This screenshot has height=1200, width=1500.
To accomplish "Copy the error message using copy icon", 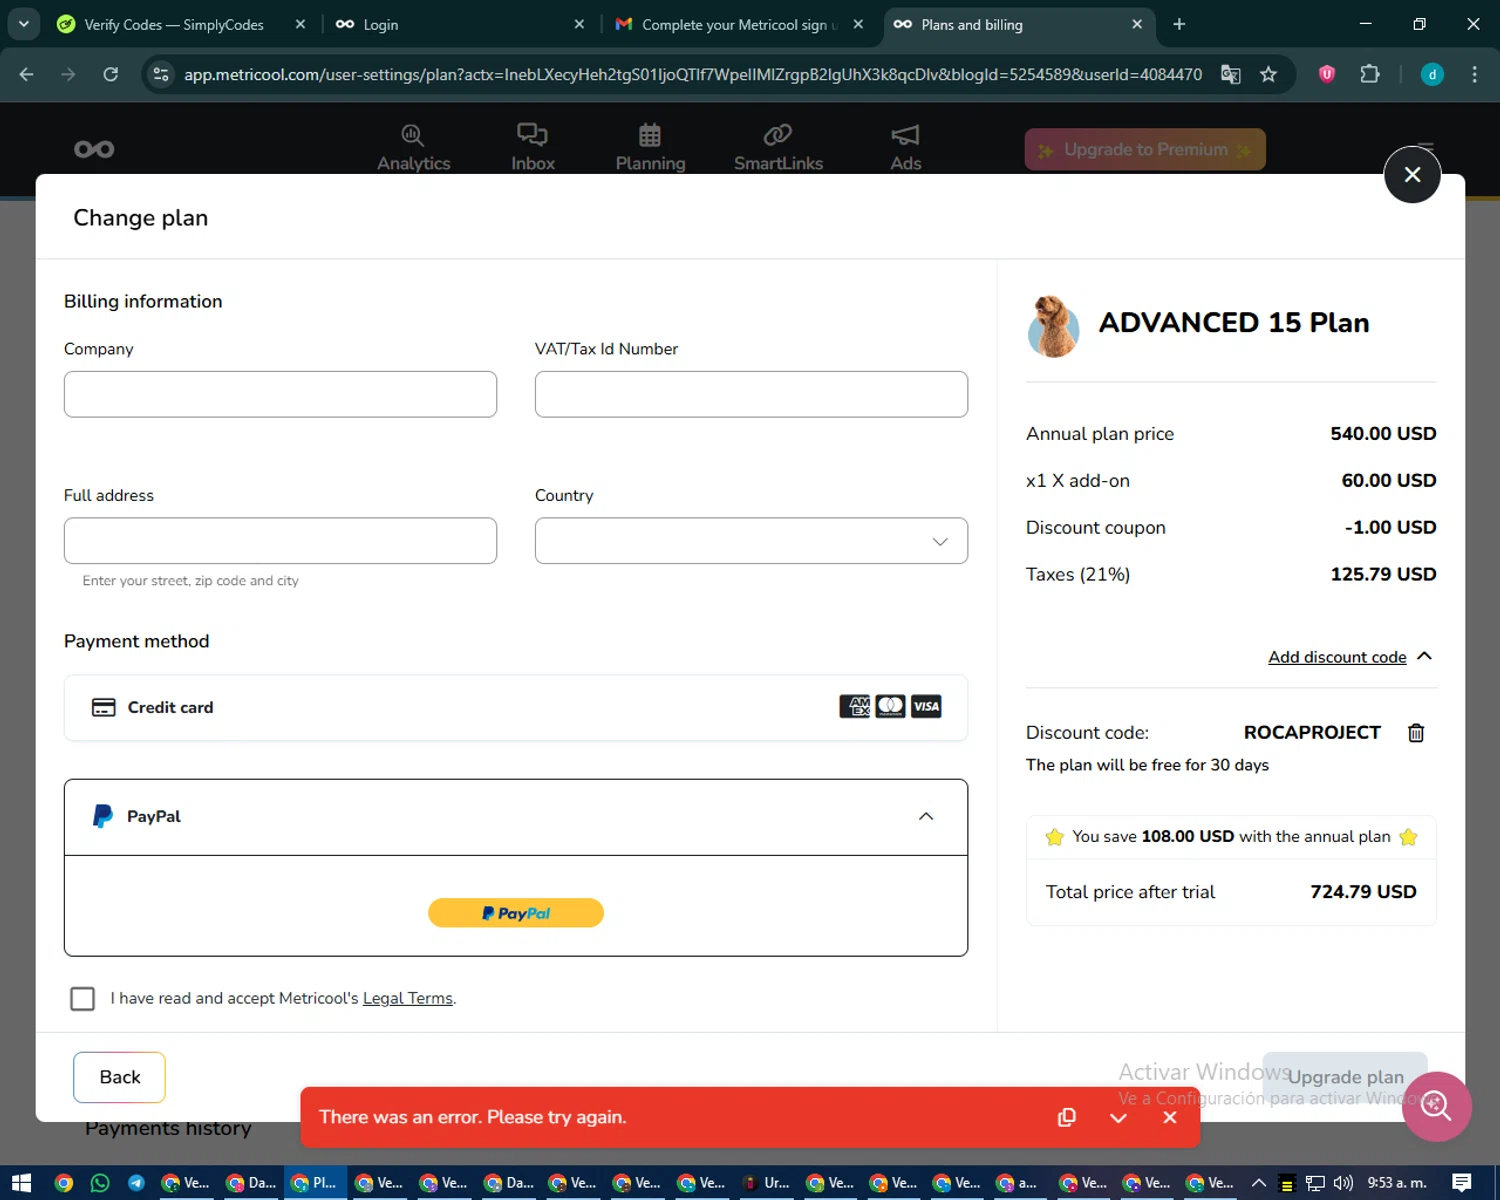I will pyautogui.click(x=1067, y=1117).
